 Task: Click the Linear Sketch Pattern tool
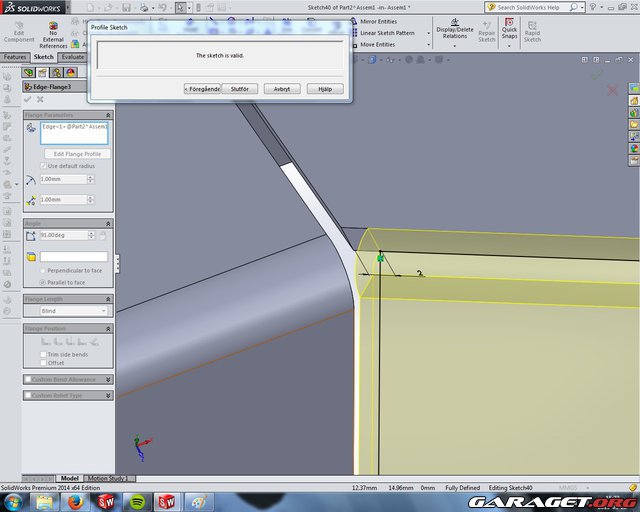387,33
